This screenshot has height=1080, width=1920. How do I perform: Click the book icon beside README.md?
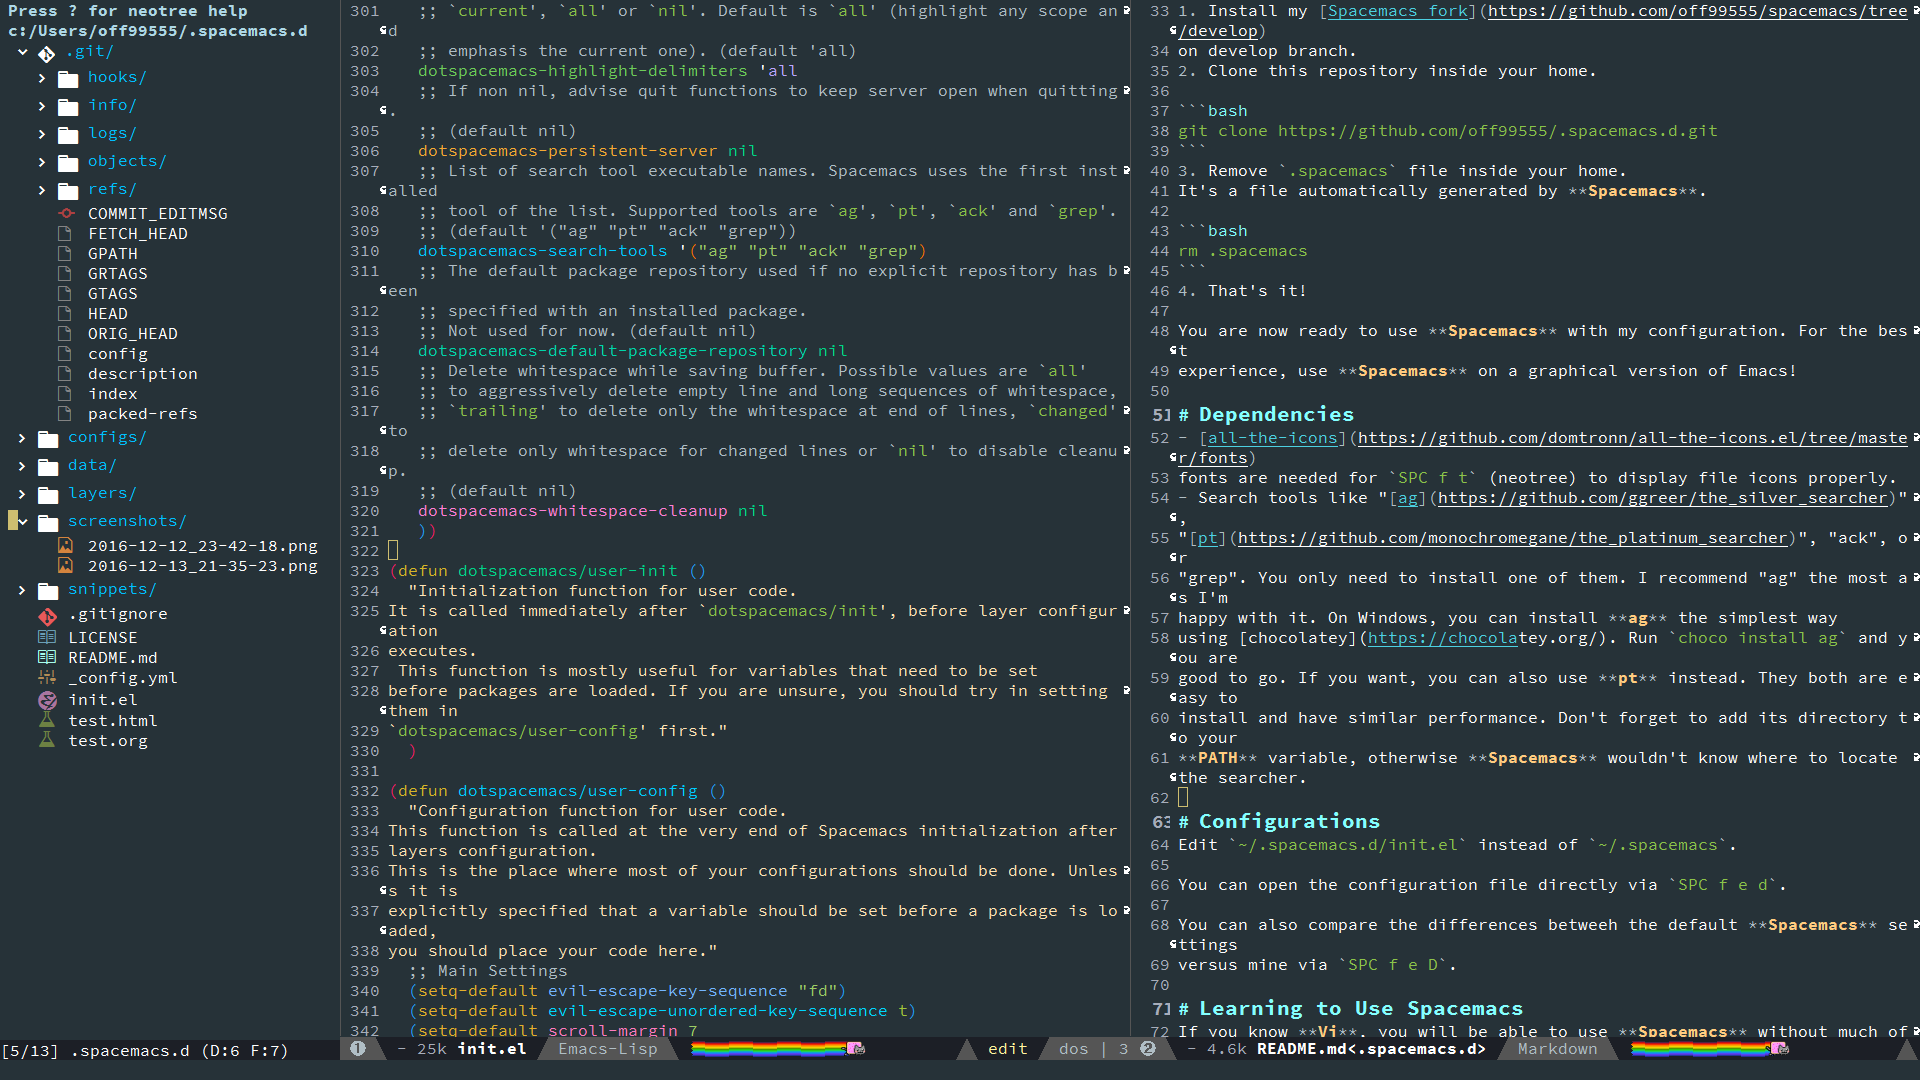pyautogui.click(x=47, y=657)
